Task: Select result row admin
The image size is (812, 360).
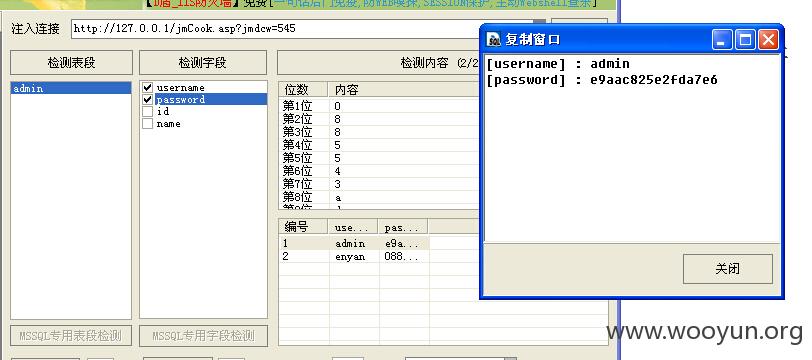Action: 354,243
